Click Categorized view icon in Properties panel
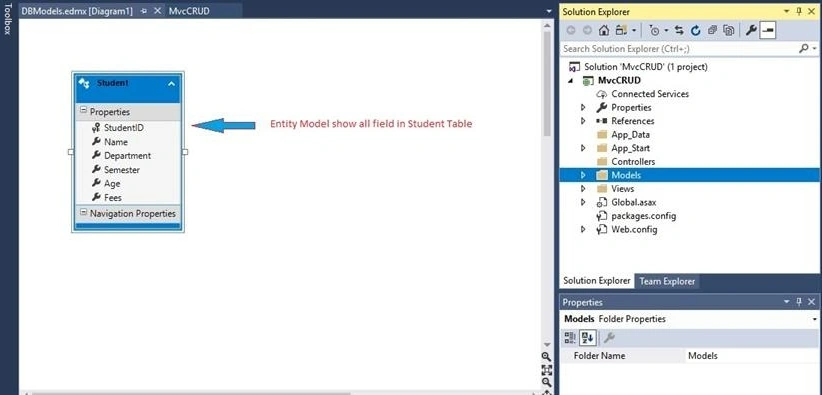The height and width of the screenshot is (395, 822). pos(570,338)
